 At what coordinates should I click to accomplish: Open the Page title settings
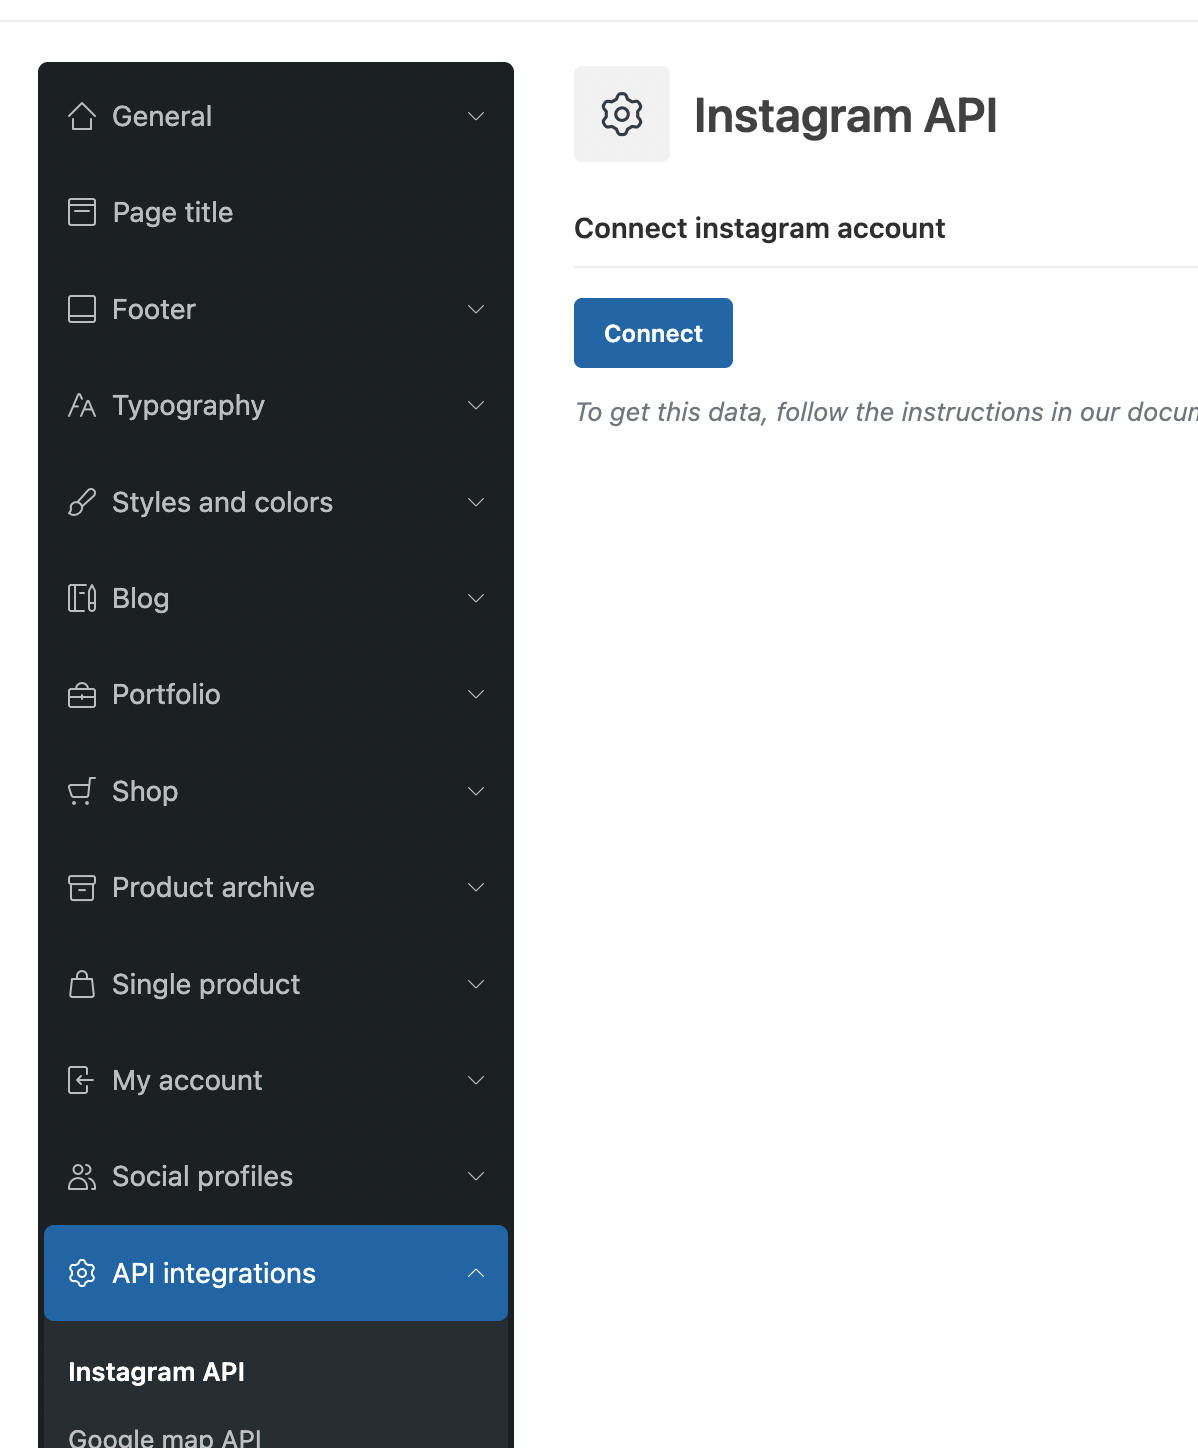(x=173, y=212)
